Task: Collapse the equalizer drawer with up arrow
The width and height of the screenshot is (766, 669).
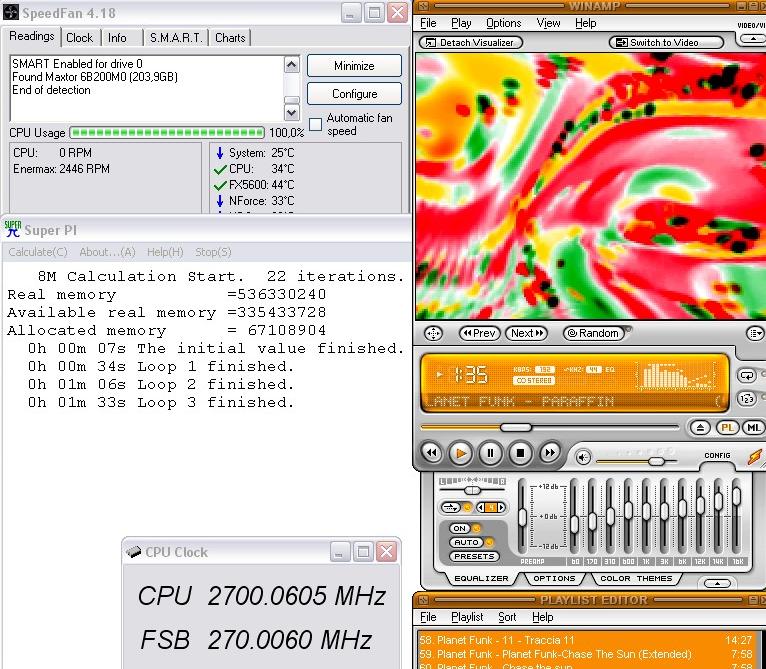Action: pos(717,583)
